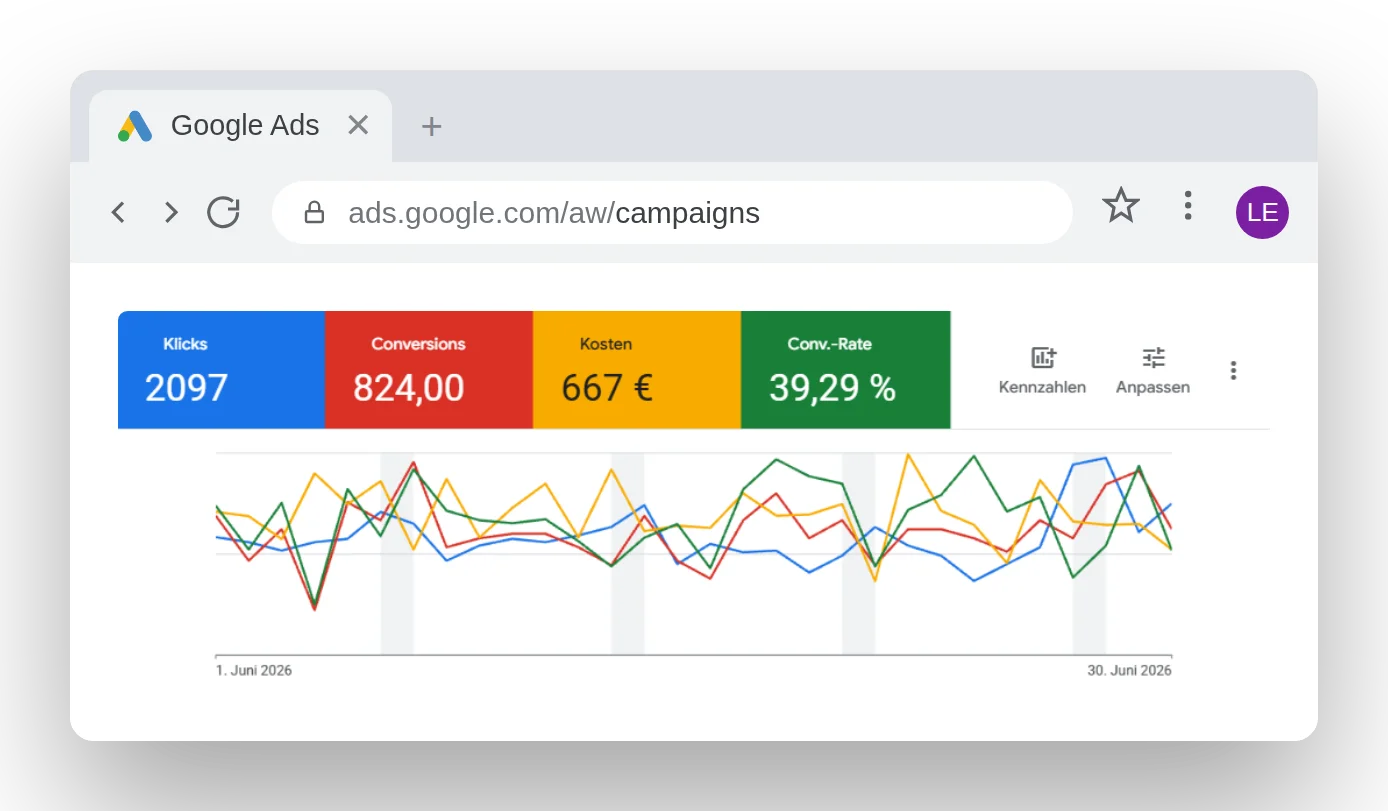The width and height of the screenshot is (1388, 811).
Task: Click the 39,29 % conversion rate value
Action: tap(832, 388)
